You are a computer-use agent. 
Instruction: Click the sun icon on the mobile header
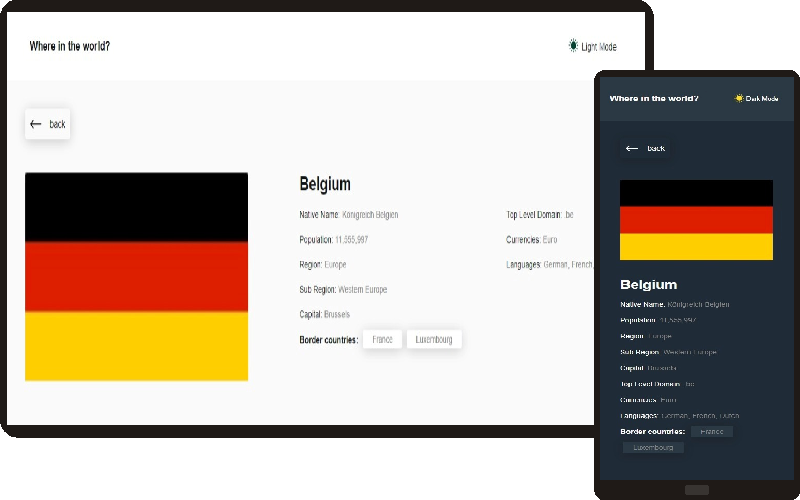pos(739,98)
